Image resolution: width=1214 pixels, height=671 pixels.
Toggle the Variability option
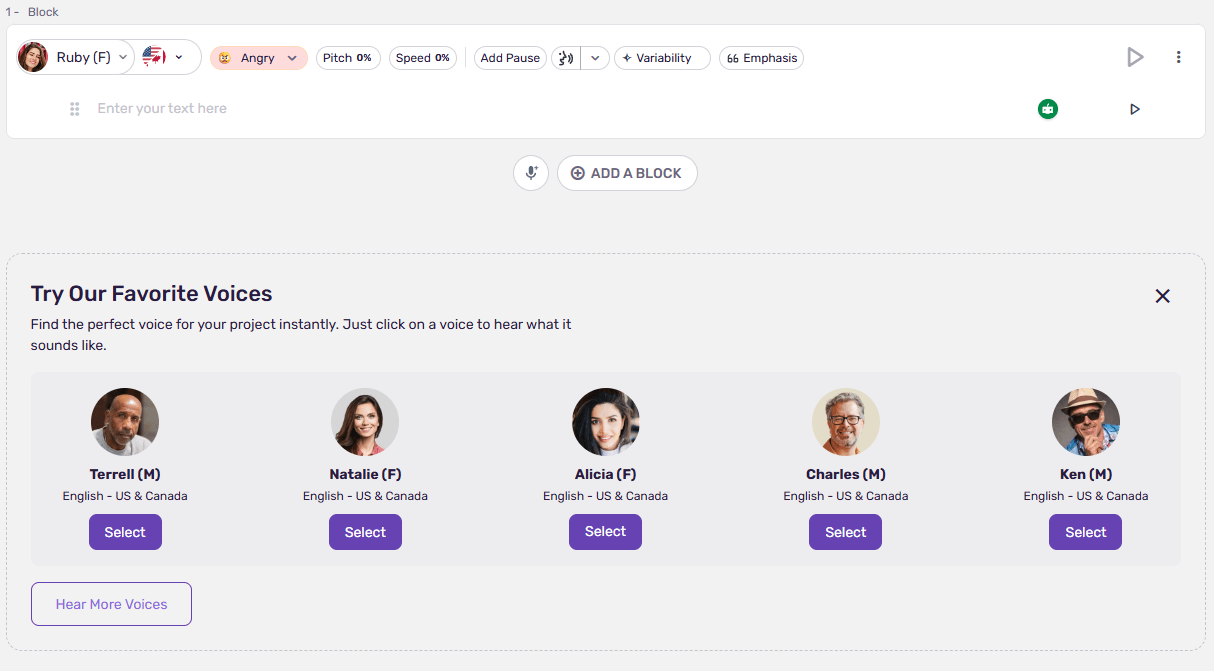coord(662,58)
